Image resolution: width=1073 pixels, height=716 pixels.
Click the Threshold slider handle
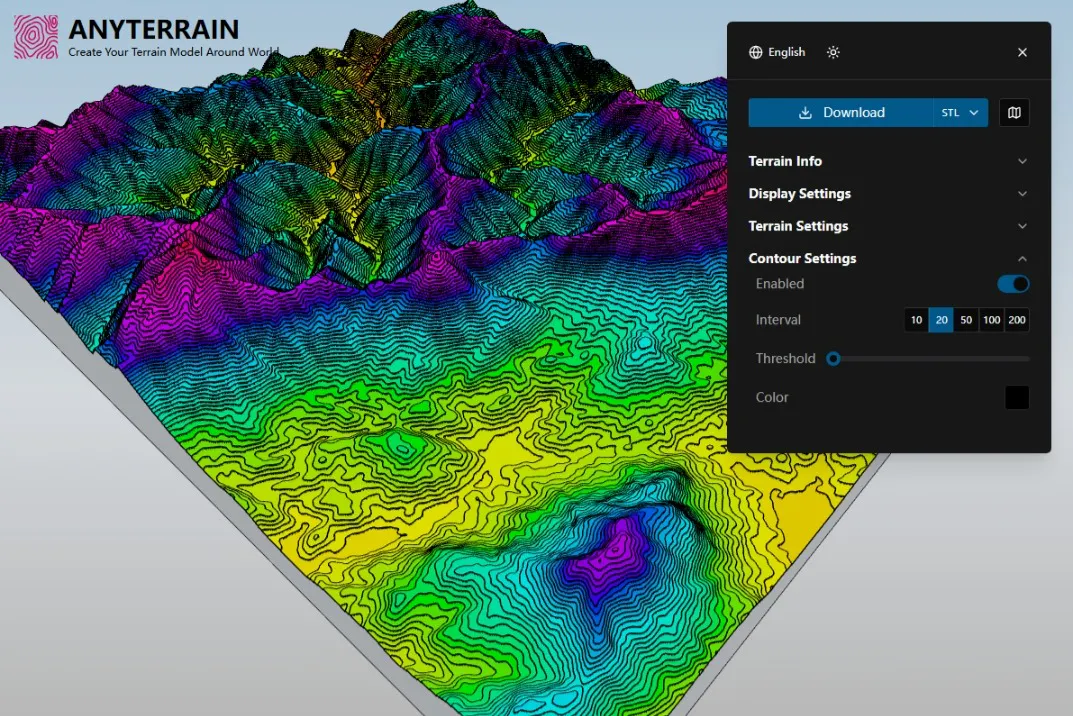pos(833,359)
